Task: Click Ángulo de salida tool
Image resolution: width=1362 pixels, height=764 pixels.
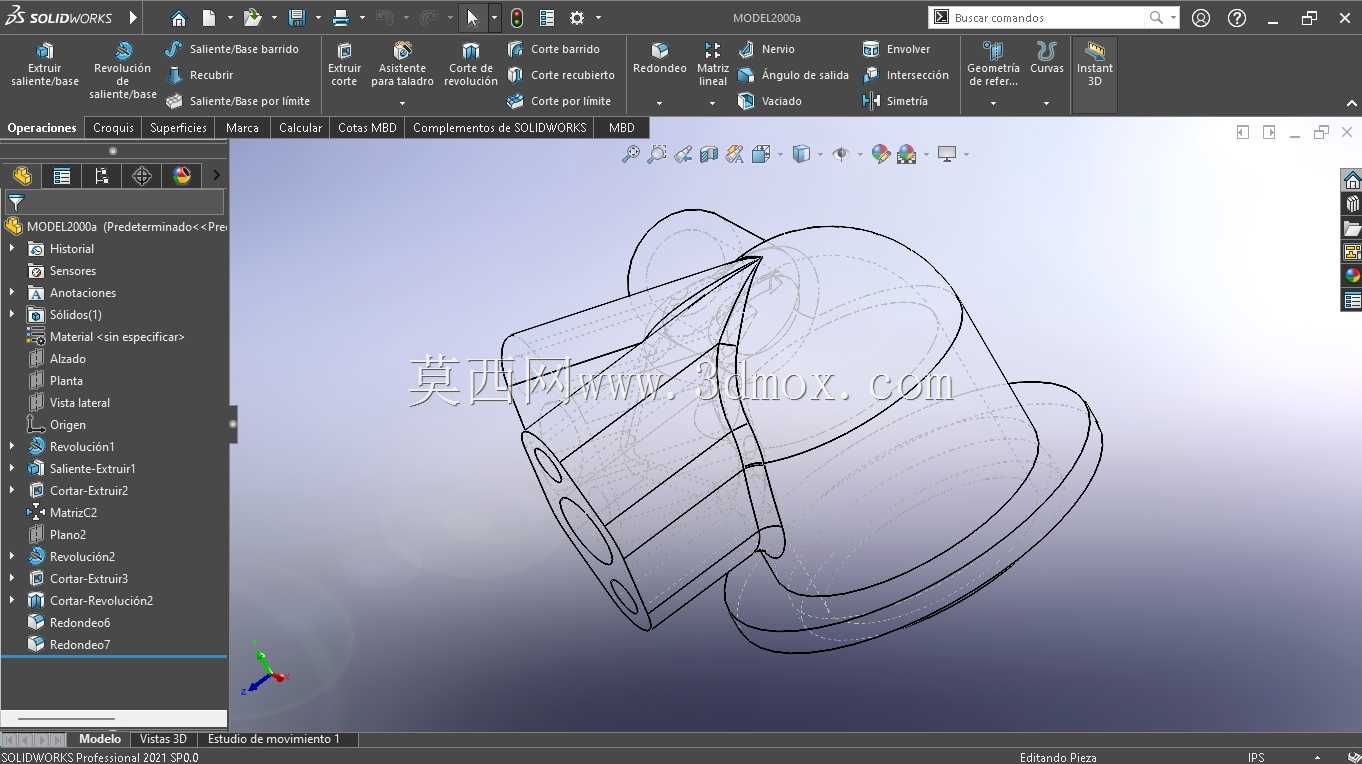Action: tap(793, 75)
